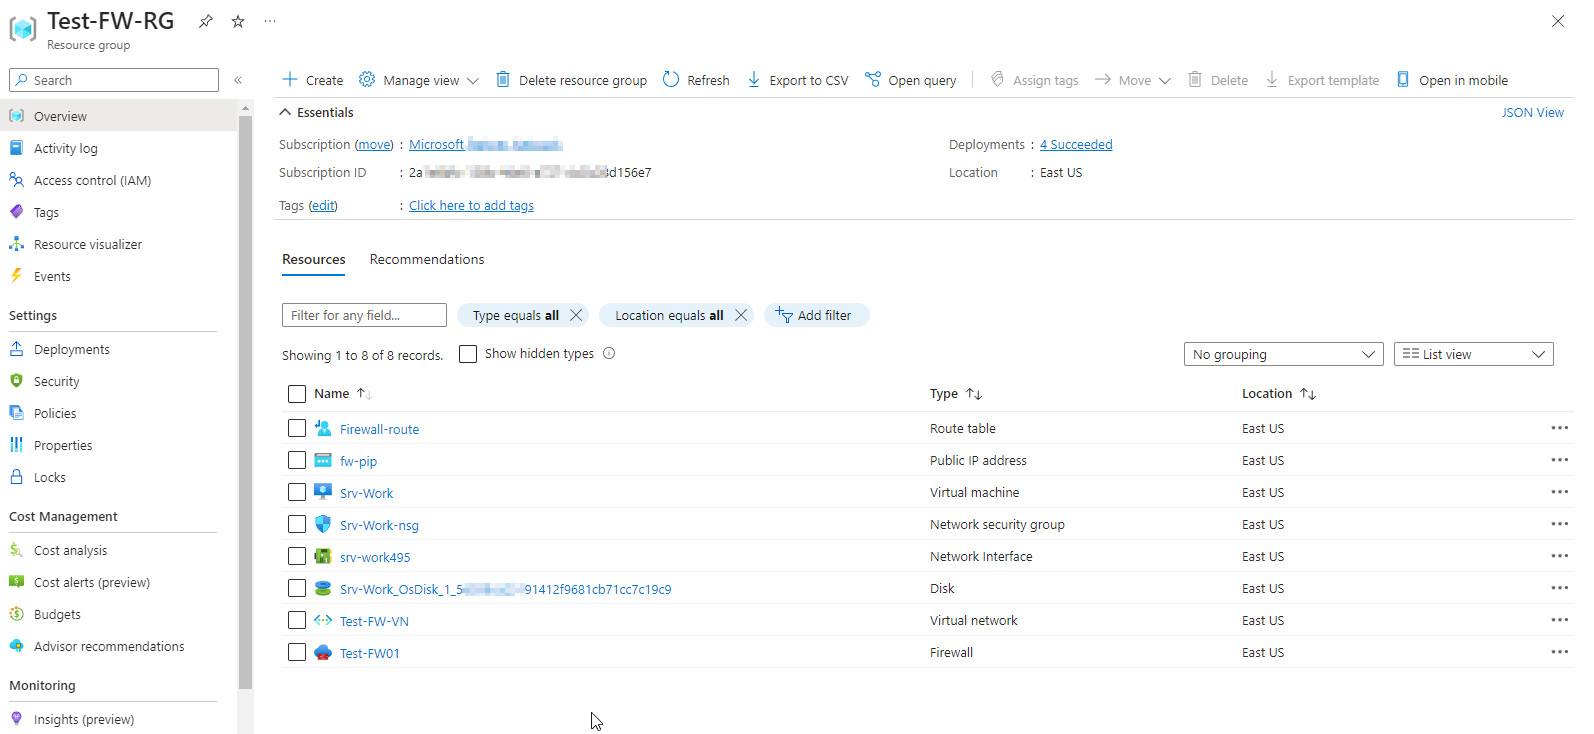Click the Tags (edit) link
This screenshot has height=734, width=1594.
pyautogui.click(x=323, y=205)
